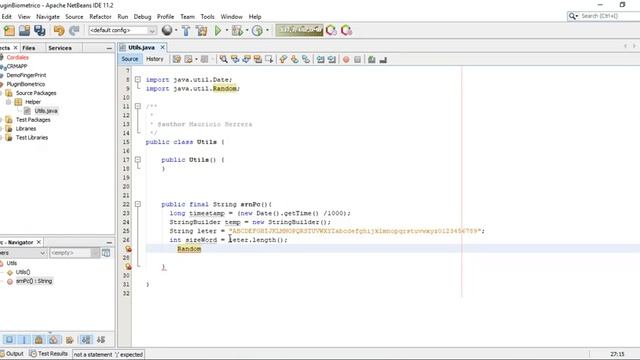
Task: Close the Navigator panel tab
Action: (x=39, y=242)
